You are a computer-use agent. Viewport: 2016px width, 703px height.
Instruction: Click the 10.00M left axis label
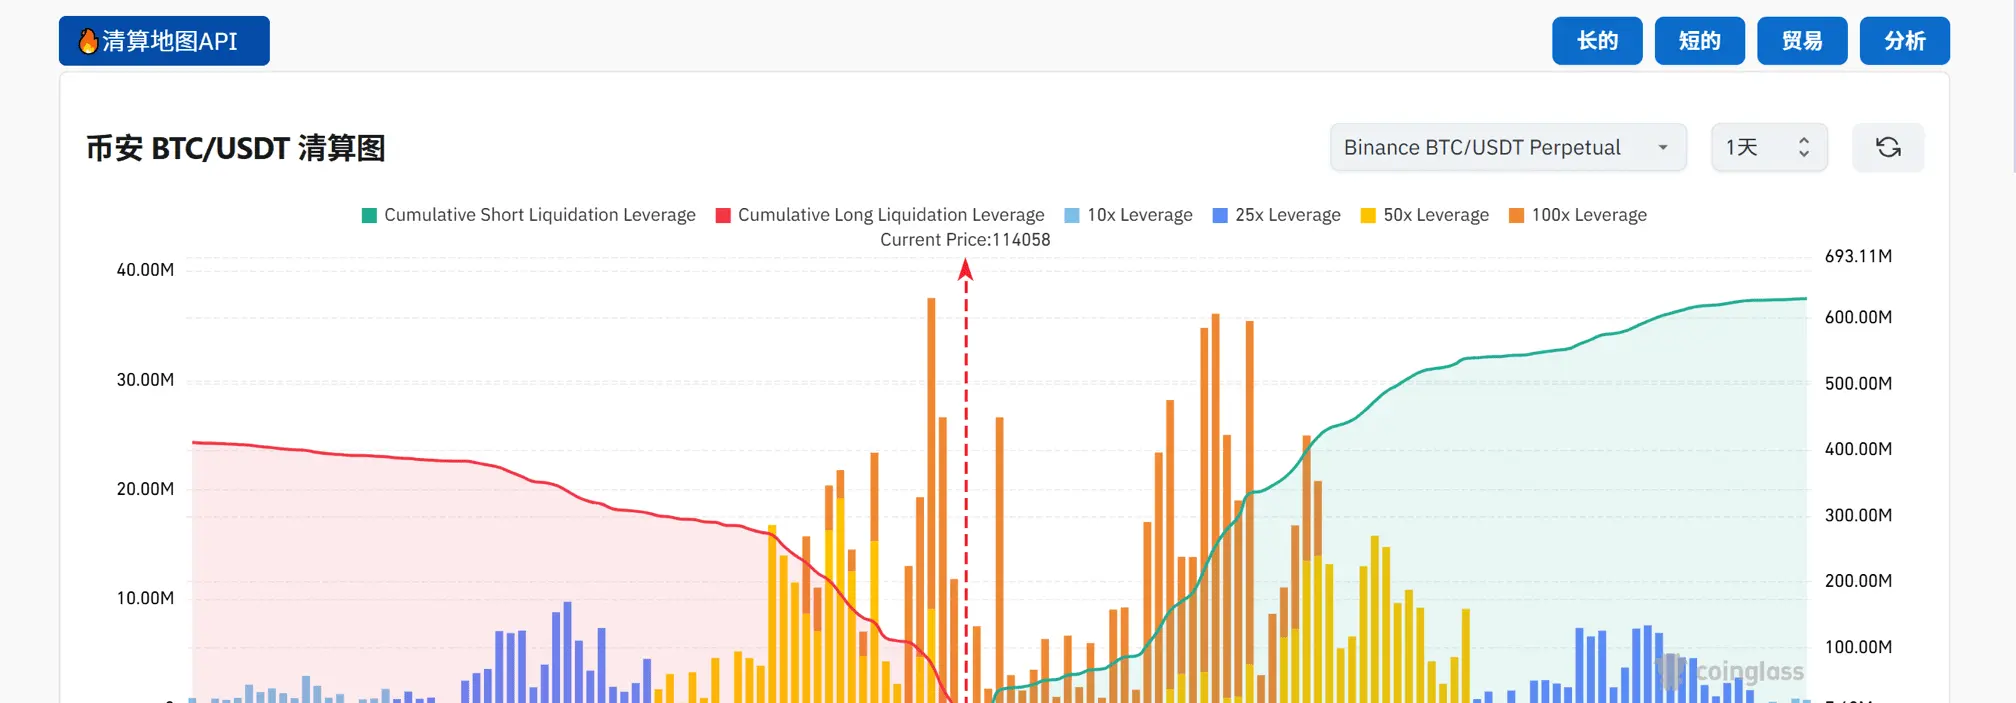[x=145, y=598]
